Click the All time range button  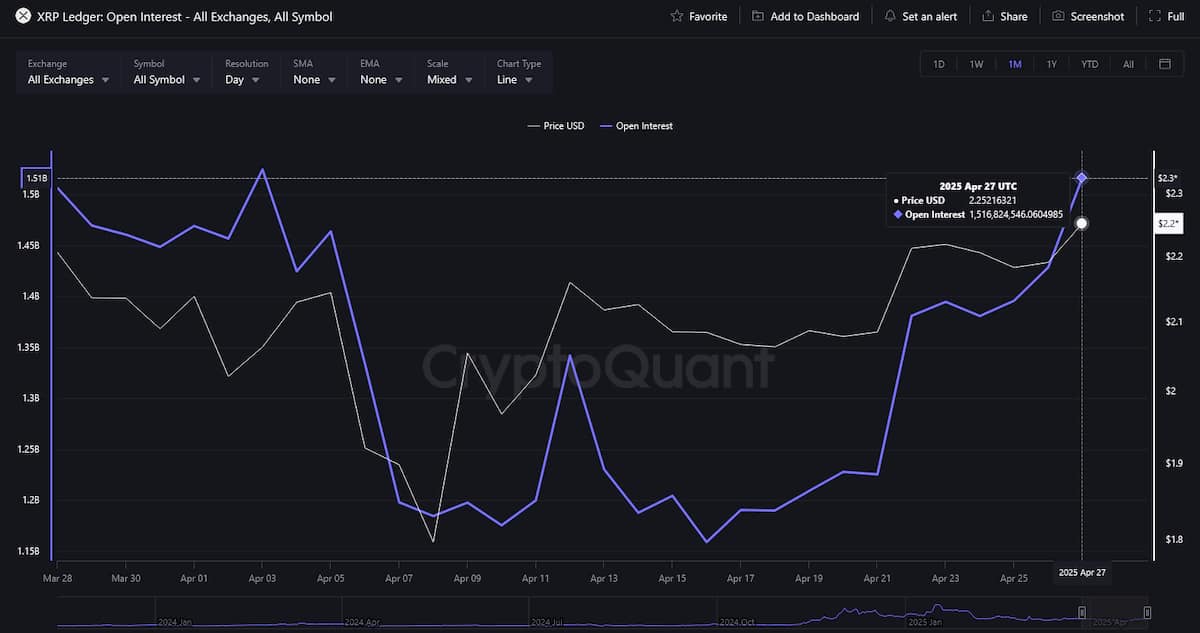point(1128,63)
